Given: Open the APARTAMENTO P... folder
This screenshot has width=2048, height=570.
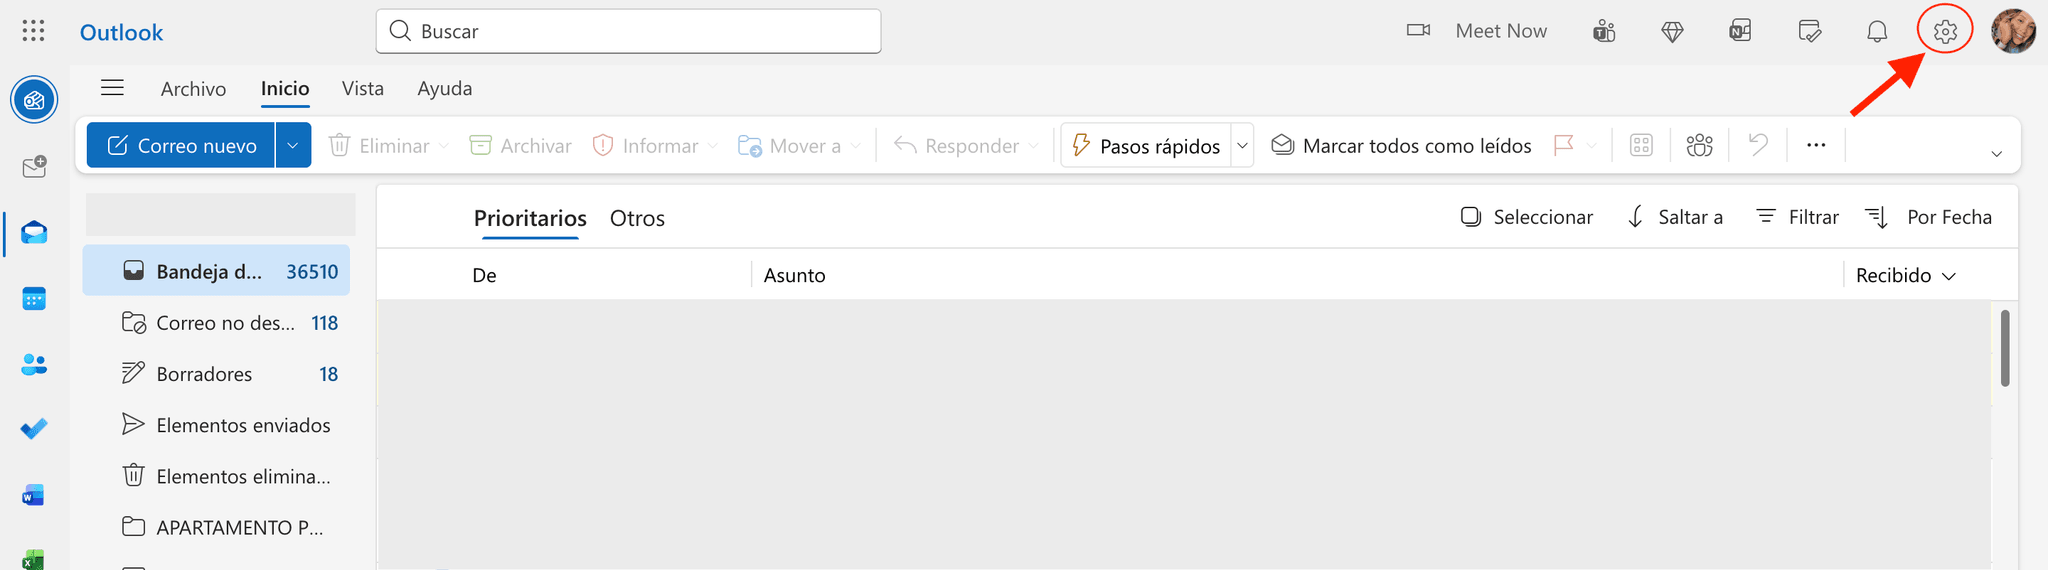Looking at the screenshot, I should (216, 527).
